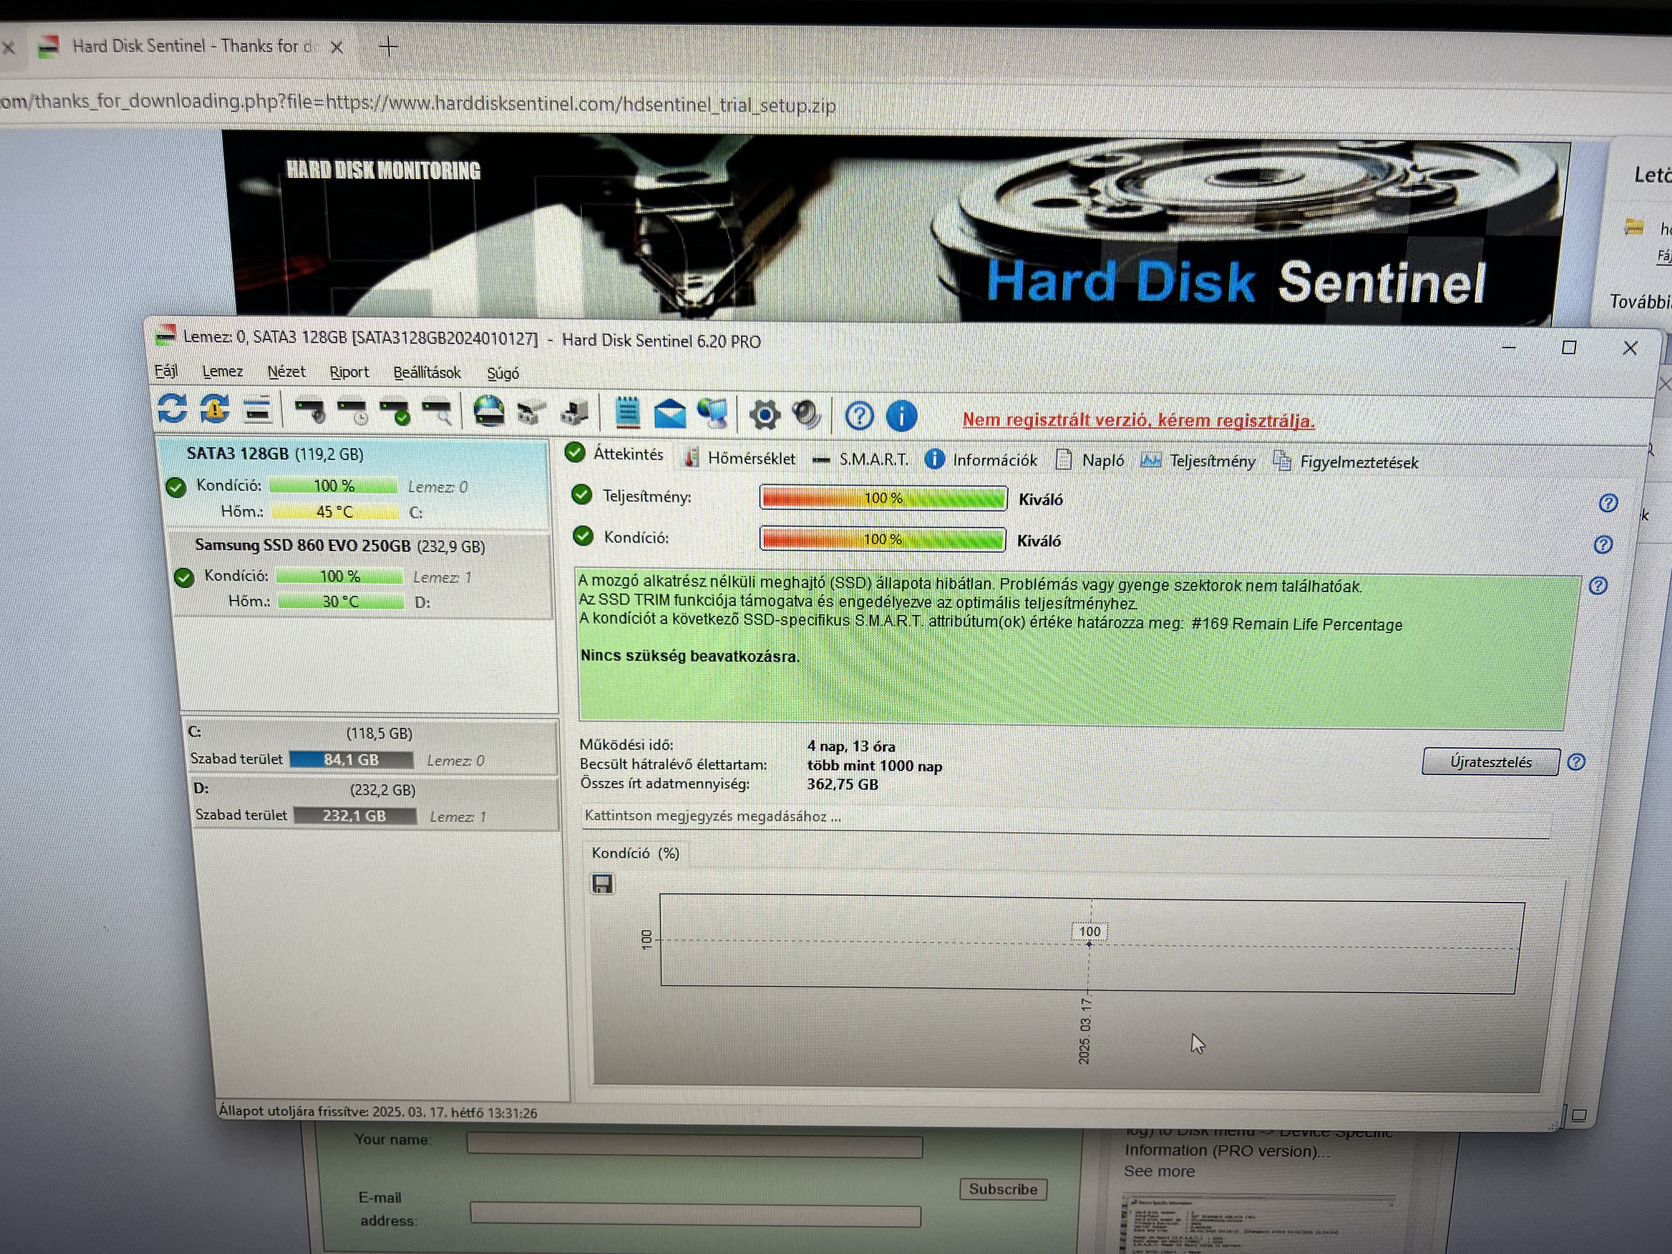Click the help icon beside the green status text
This screenshot has height=1254, width=1672.
click(x=1598, y=585)
